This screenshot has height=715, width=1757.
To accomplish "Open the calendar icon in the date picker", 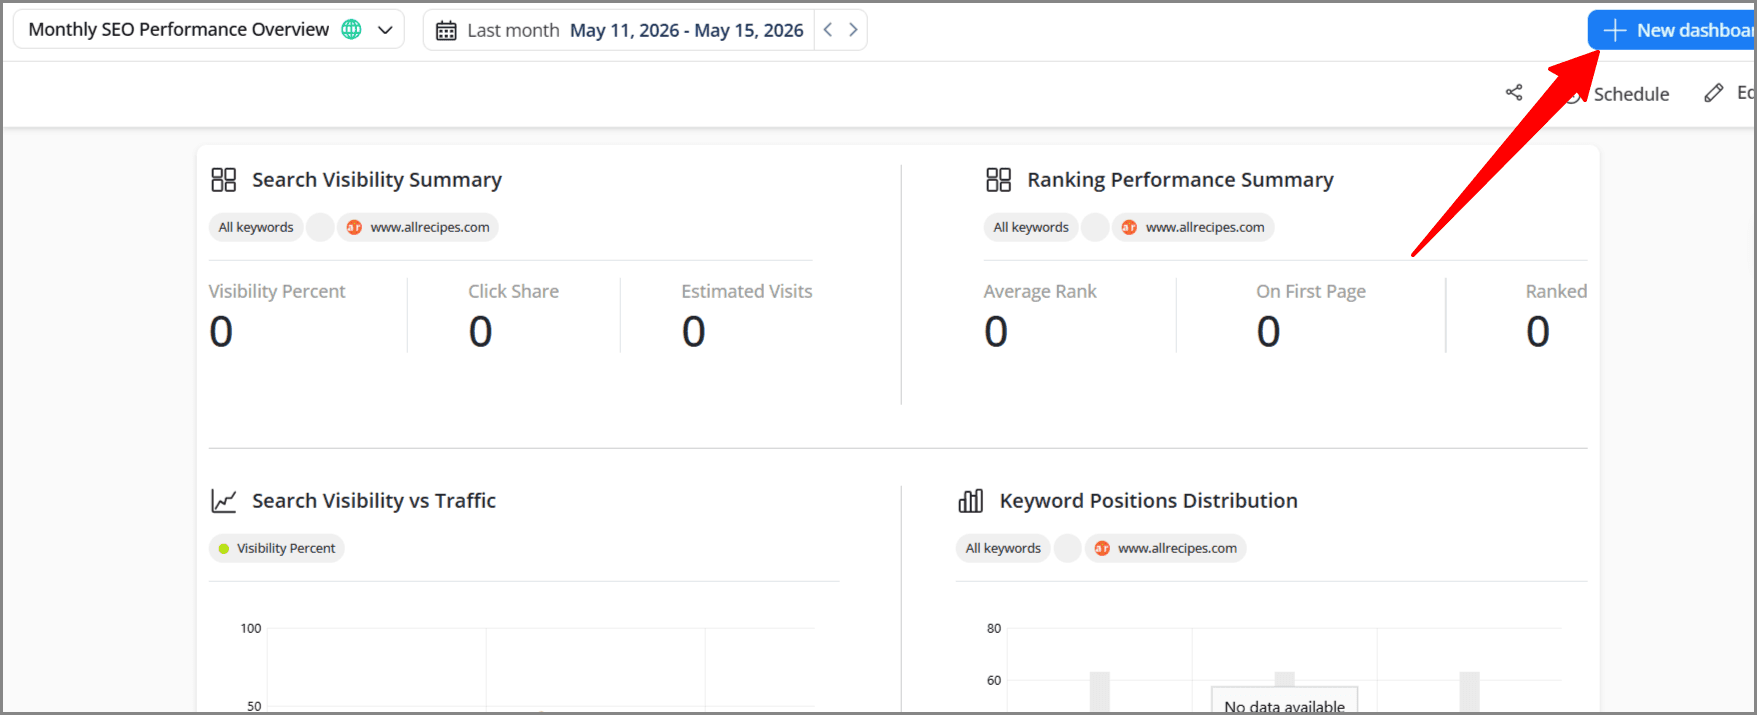I will click(446, 31).
